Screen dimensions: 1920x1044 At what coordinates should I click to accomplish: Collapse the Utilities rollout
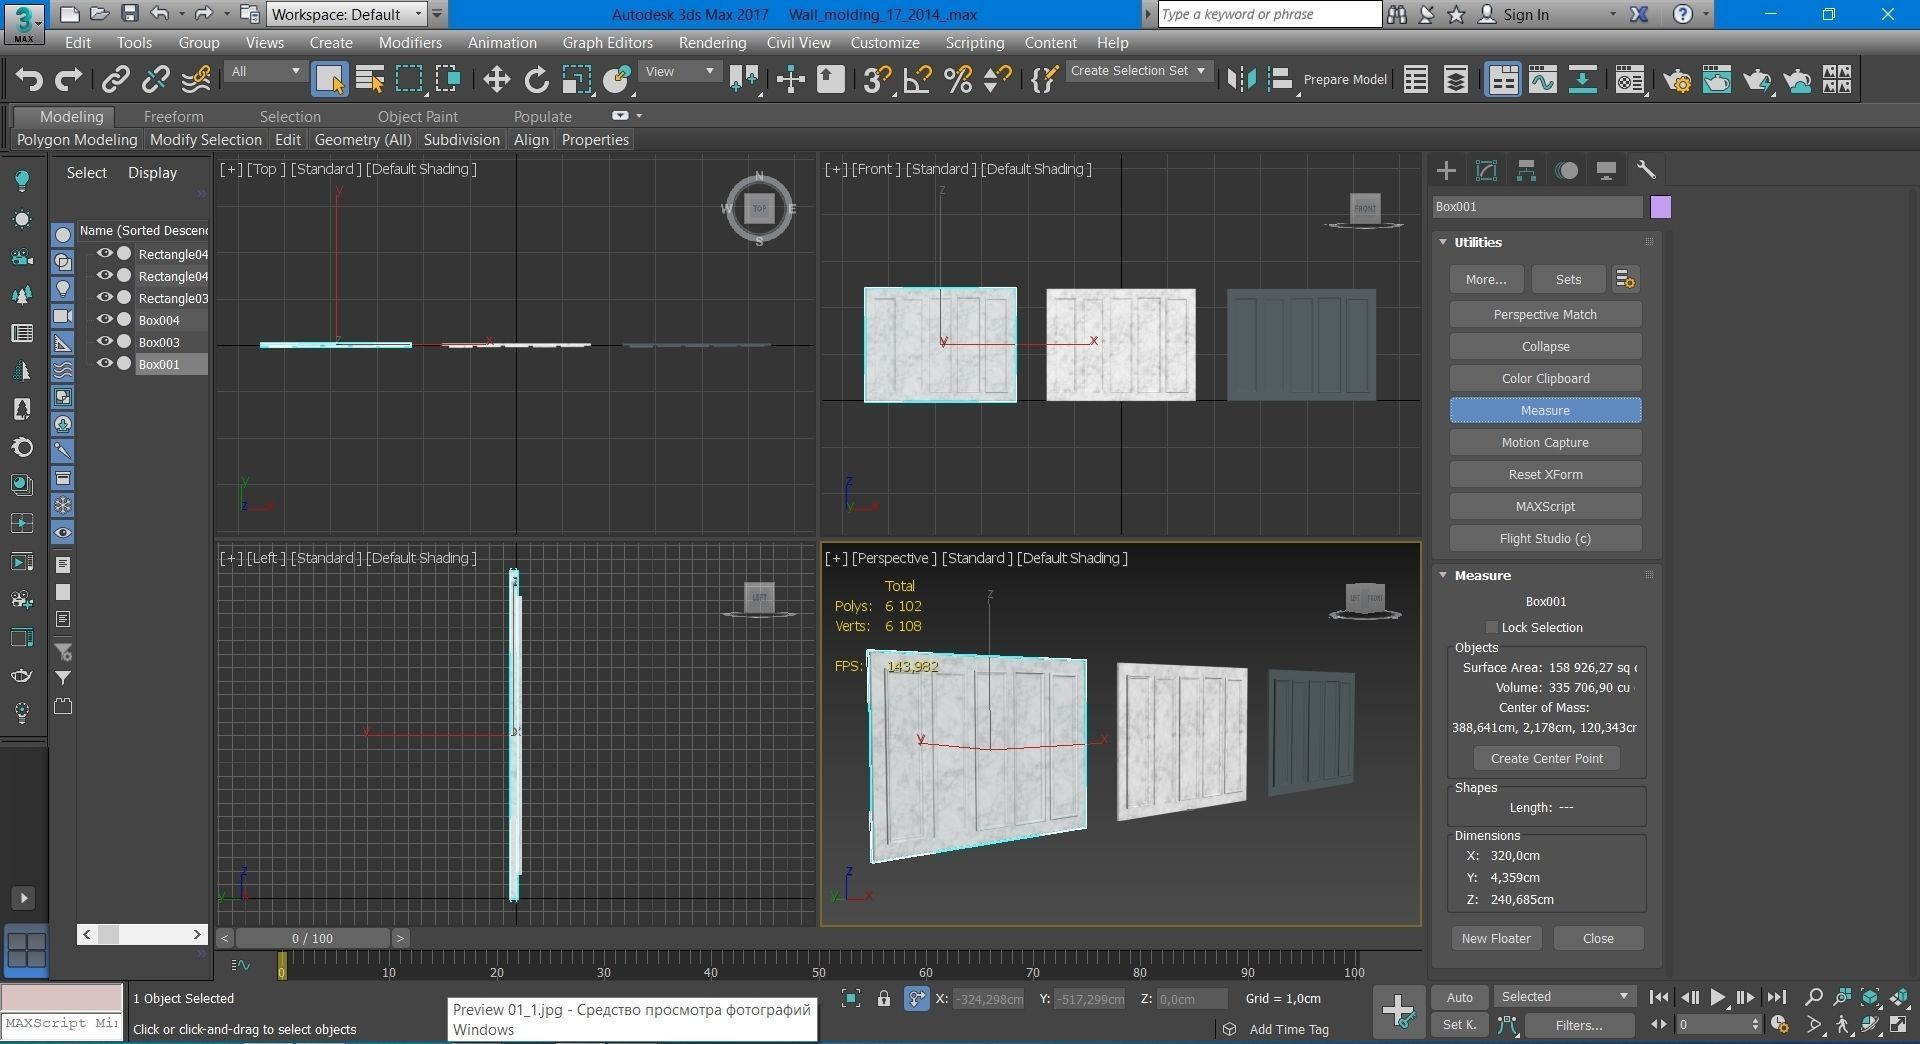(x=1477, y=243)
